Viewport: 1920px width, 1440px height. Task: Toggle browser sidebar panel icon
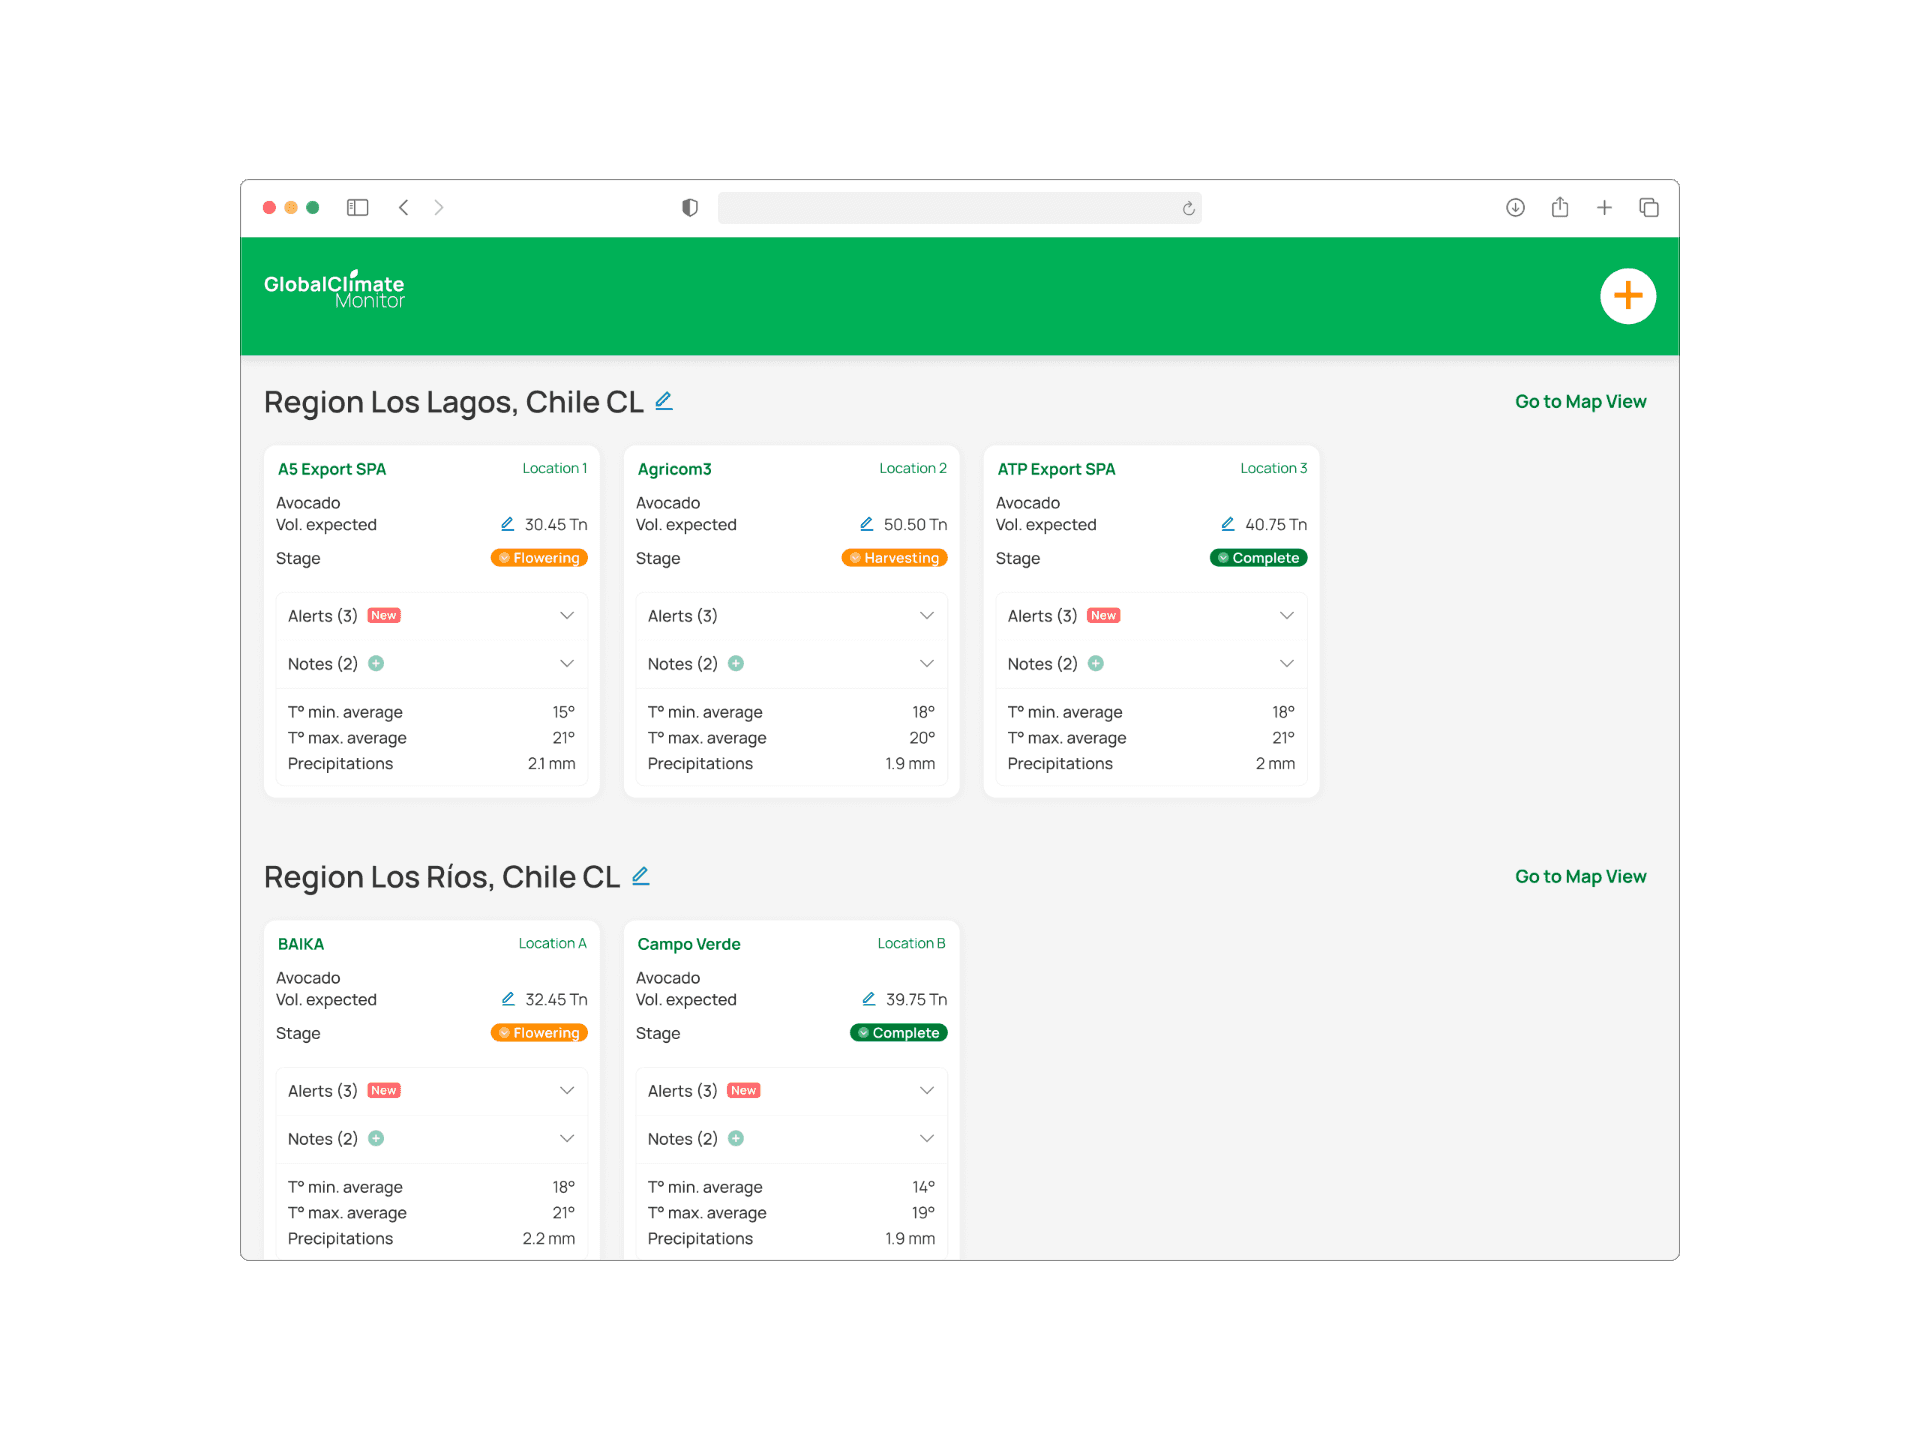[357, 208]
